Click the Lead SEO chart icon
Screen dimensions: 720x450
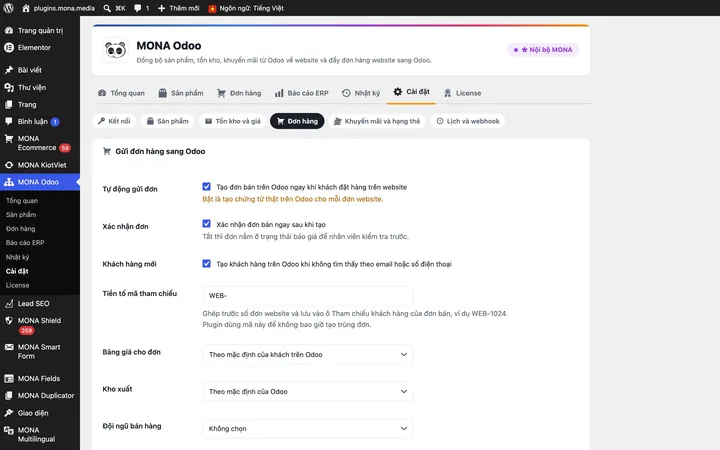click(x=9, y=304)
